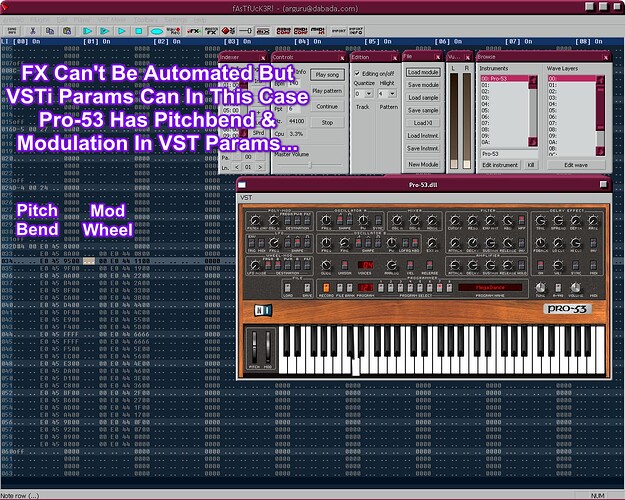
Task: Click the Glide knob on Pro-53
Action: tap(326, 265)
